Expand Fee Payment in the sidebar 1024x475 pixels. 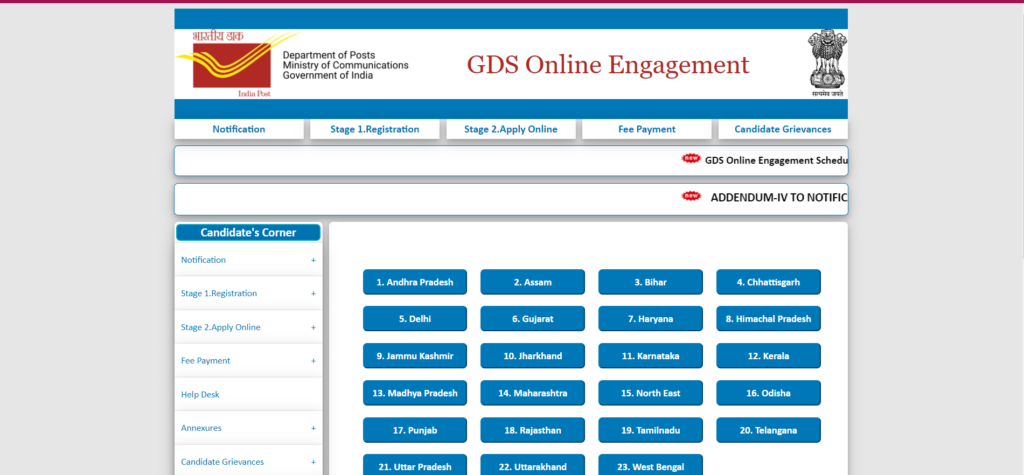[x=313, y=361]
